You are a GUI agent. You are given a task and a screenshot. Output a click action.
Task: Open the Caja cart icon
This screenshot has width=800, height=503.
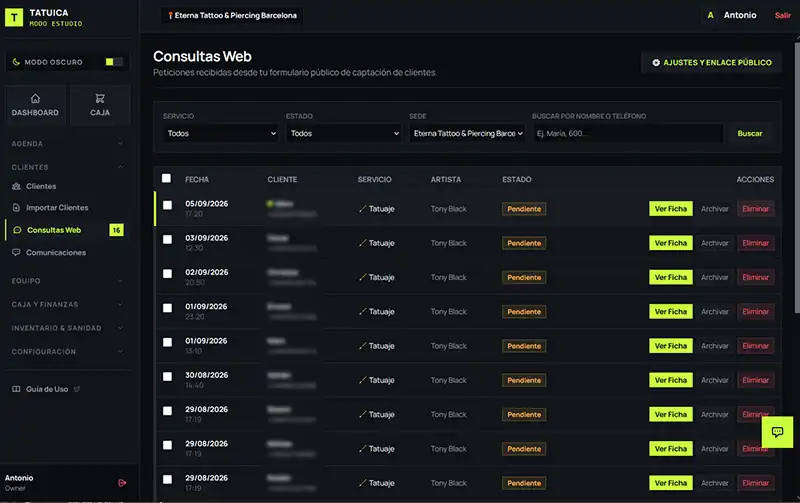tap(100, 98)
